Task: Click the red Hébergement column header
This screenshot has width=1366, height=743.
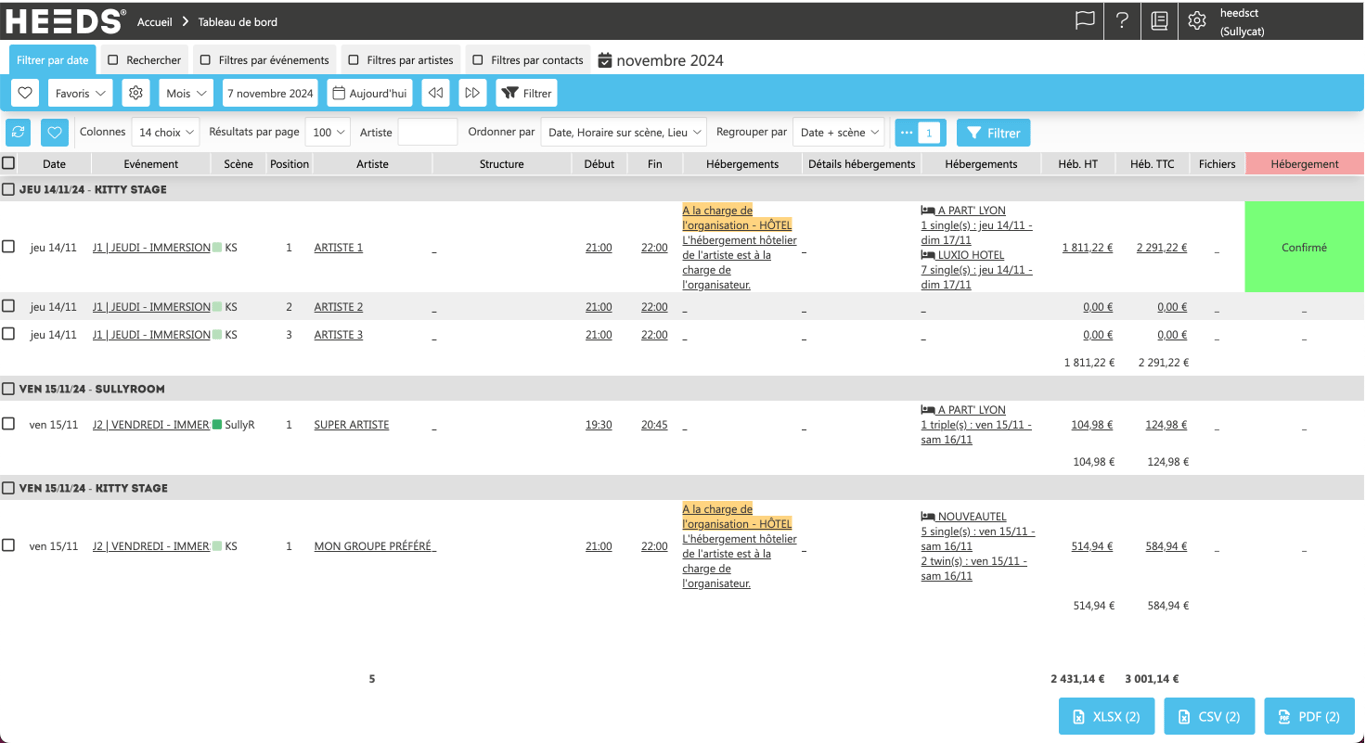Action: click(1304, 164)
